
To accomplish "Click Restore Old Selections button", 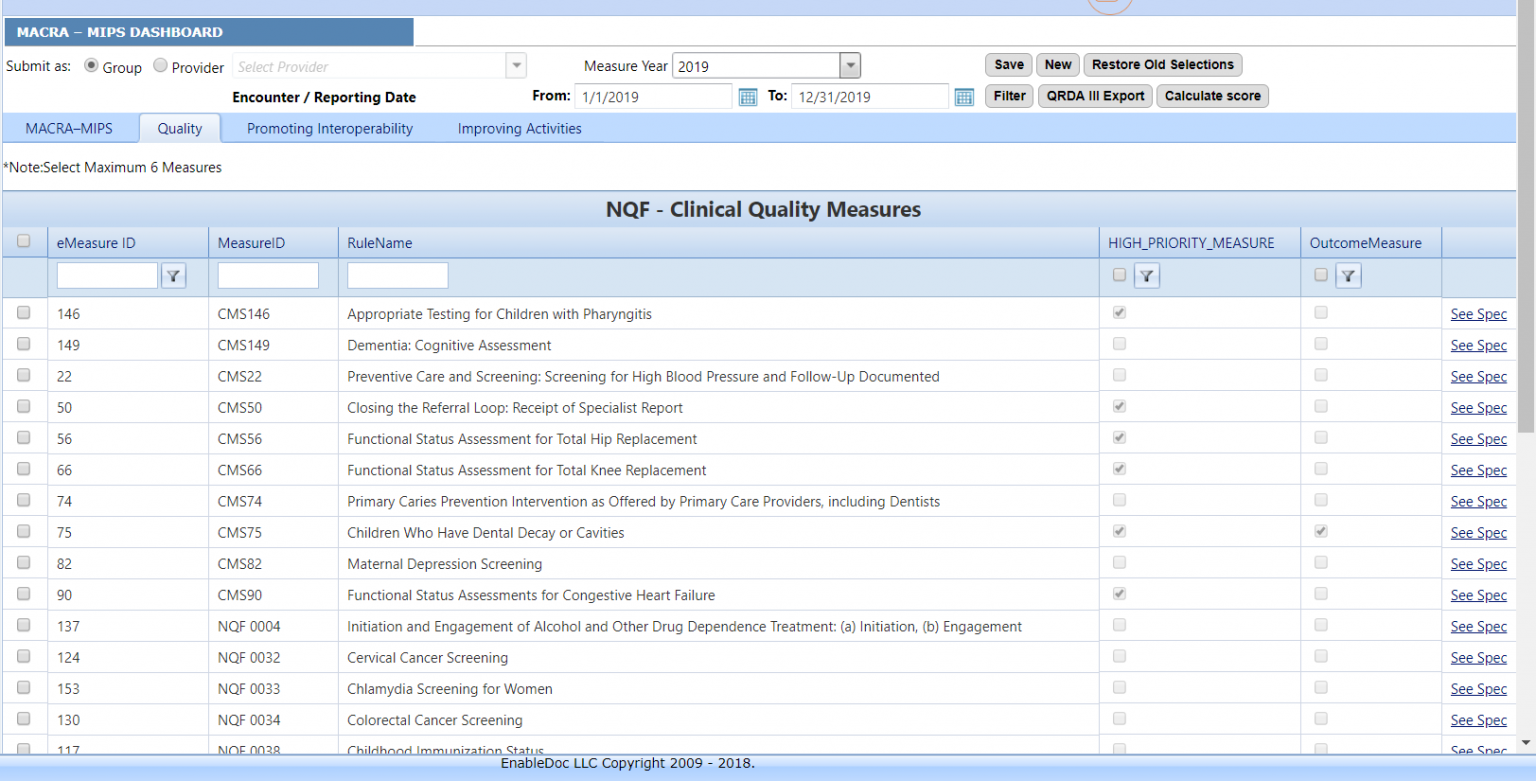I will click(x=1163, y=65).
